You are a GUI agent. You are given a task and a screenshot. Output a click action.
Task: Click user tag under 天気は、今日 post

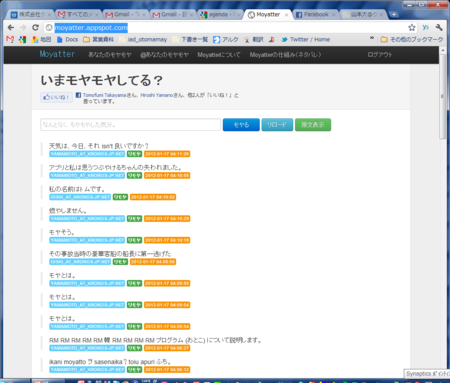(x=87, y=154)
